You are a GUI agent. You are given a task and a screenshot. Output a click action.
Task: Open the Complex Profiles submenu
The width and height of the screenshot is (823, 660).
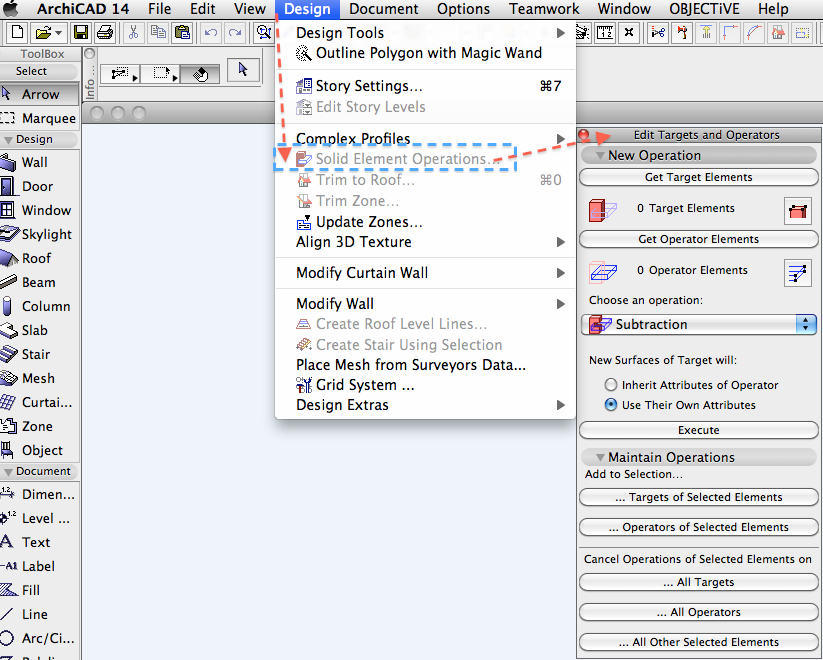425,139
